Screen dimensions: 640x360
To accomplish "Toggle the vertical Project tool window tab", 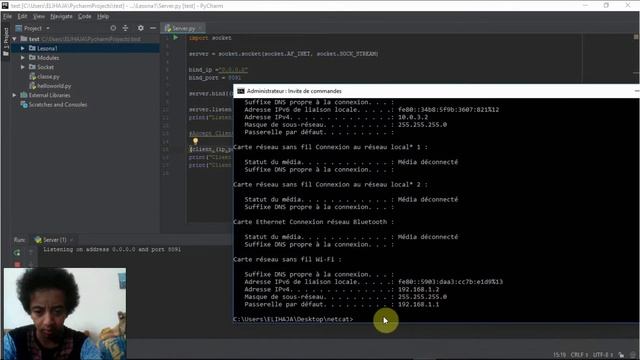I will click(x=6, y=41).
